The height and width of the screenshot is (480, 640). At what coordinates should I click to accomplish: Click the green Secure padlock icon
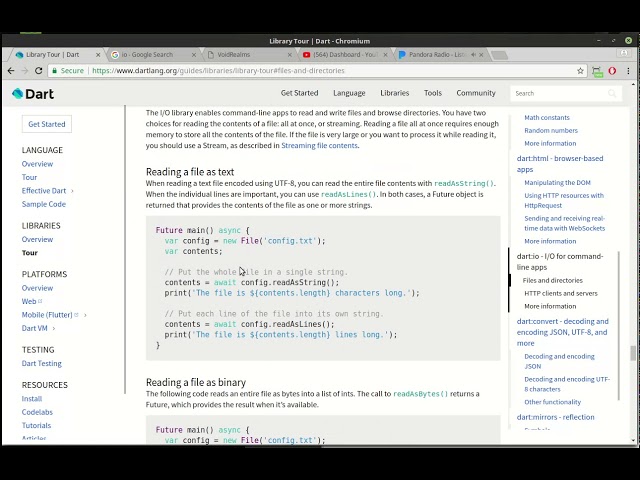(x=55, y=71)
